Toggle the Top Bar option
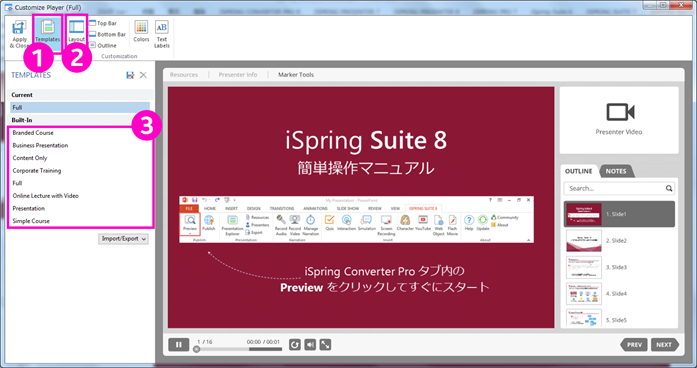Image resolution: width=697 pixels, height=368 pixels. tap(103, 23)
